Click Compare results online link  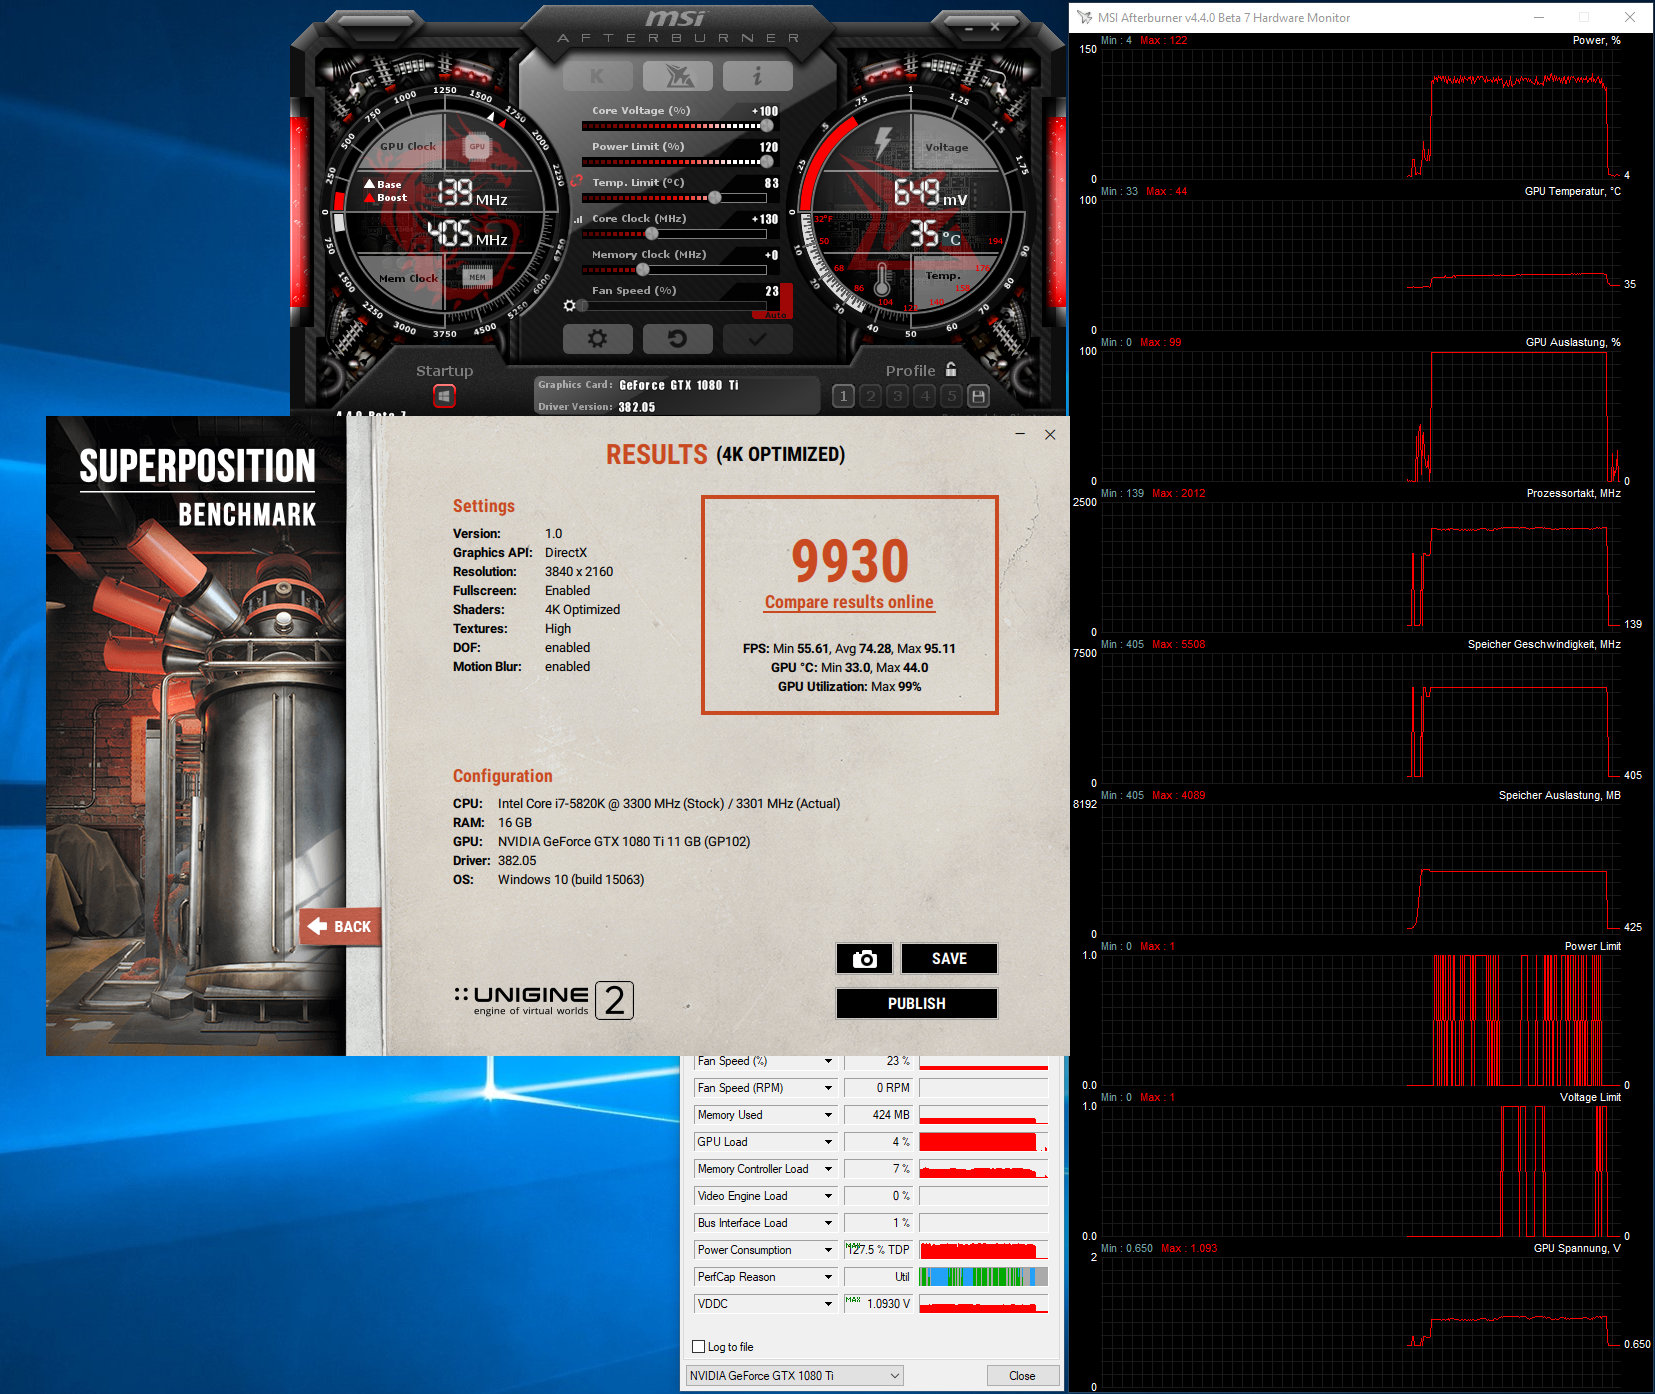pos(849,602)
